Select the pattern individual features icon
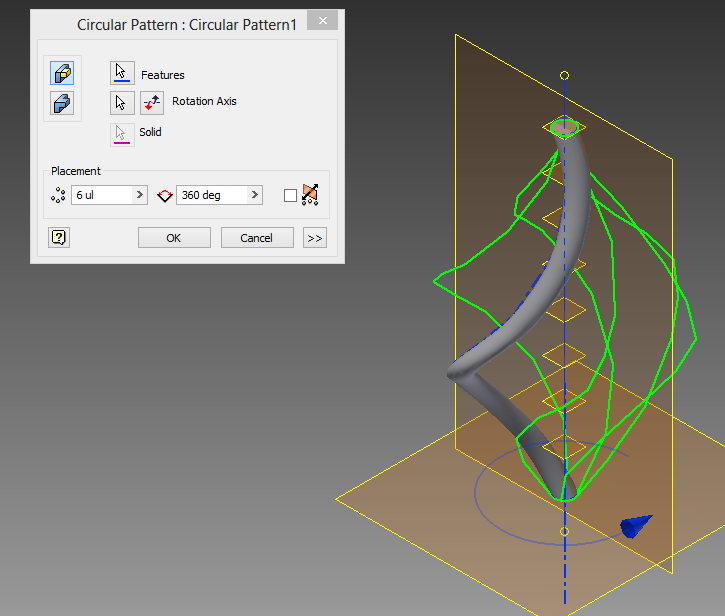 (x=62, y=73)
